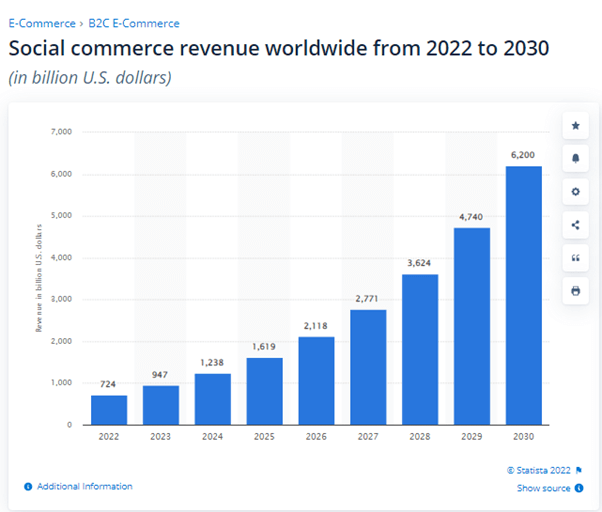Click the Additional Information link

[85, 487]
